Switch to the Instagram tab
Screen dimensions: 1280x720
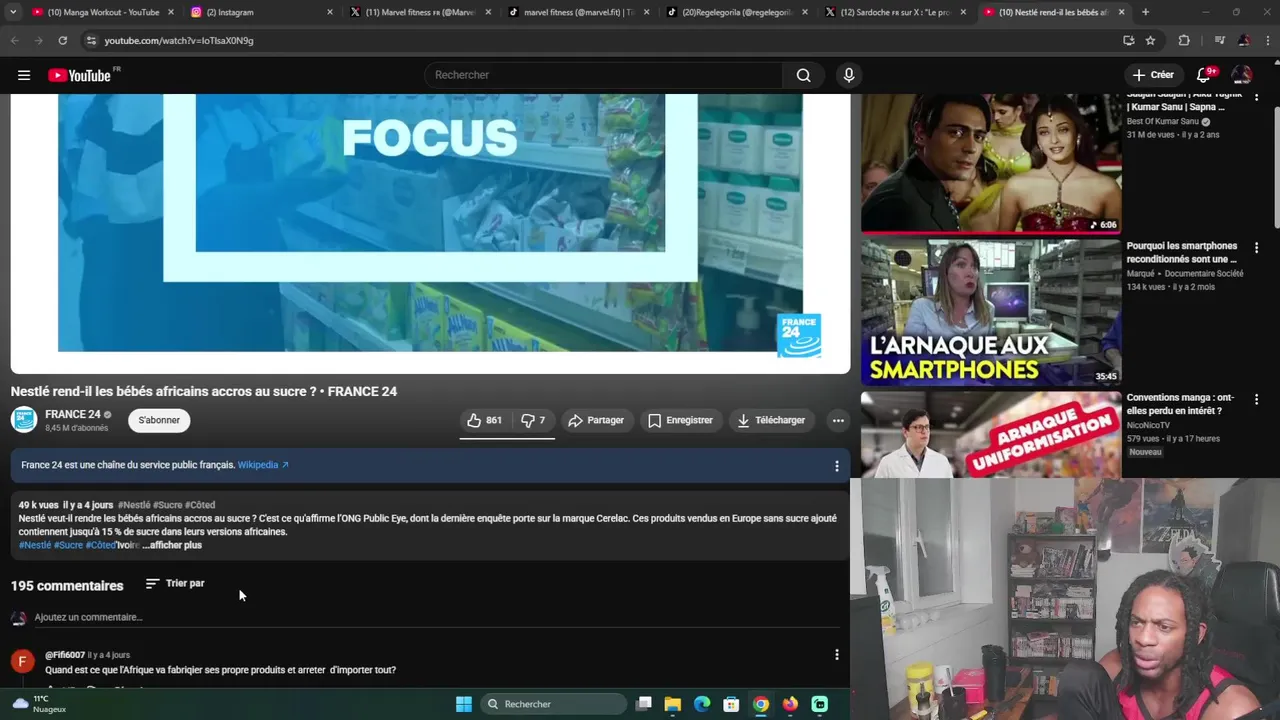260,12
